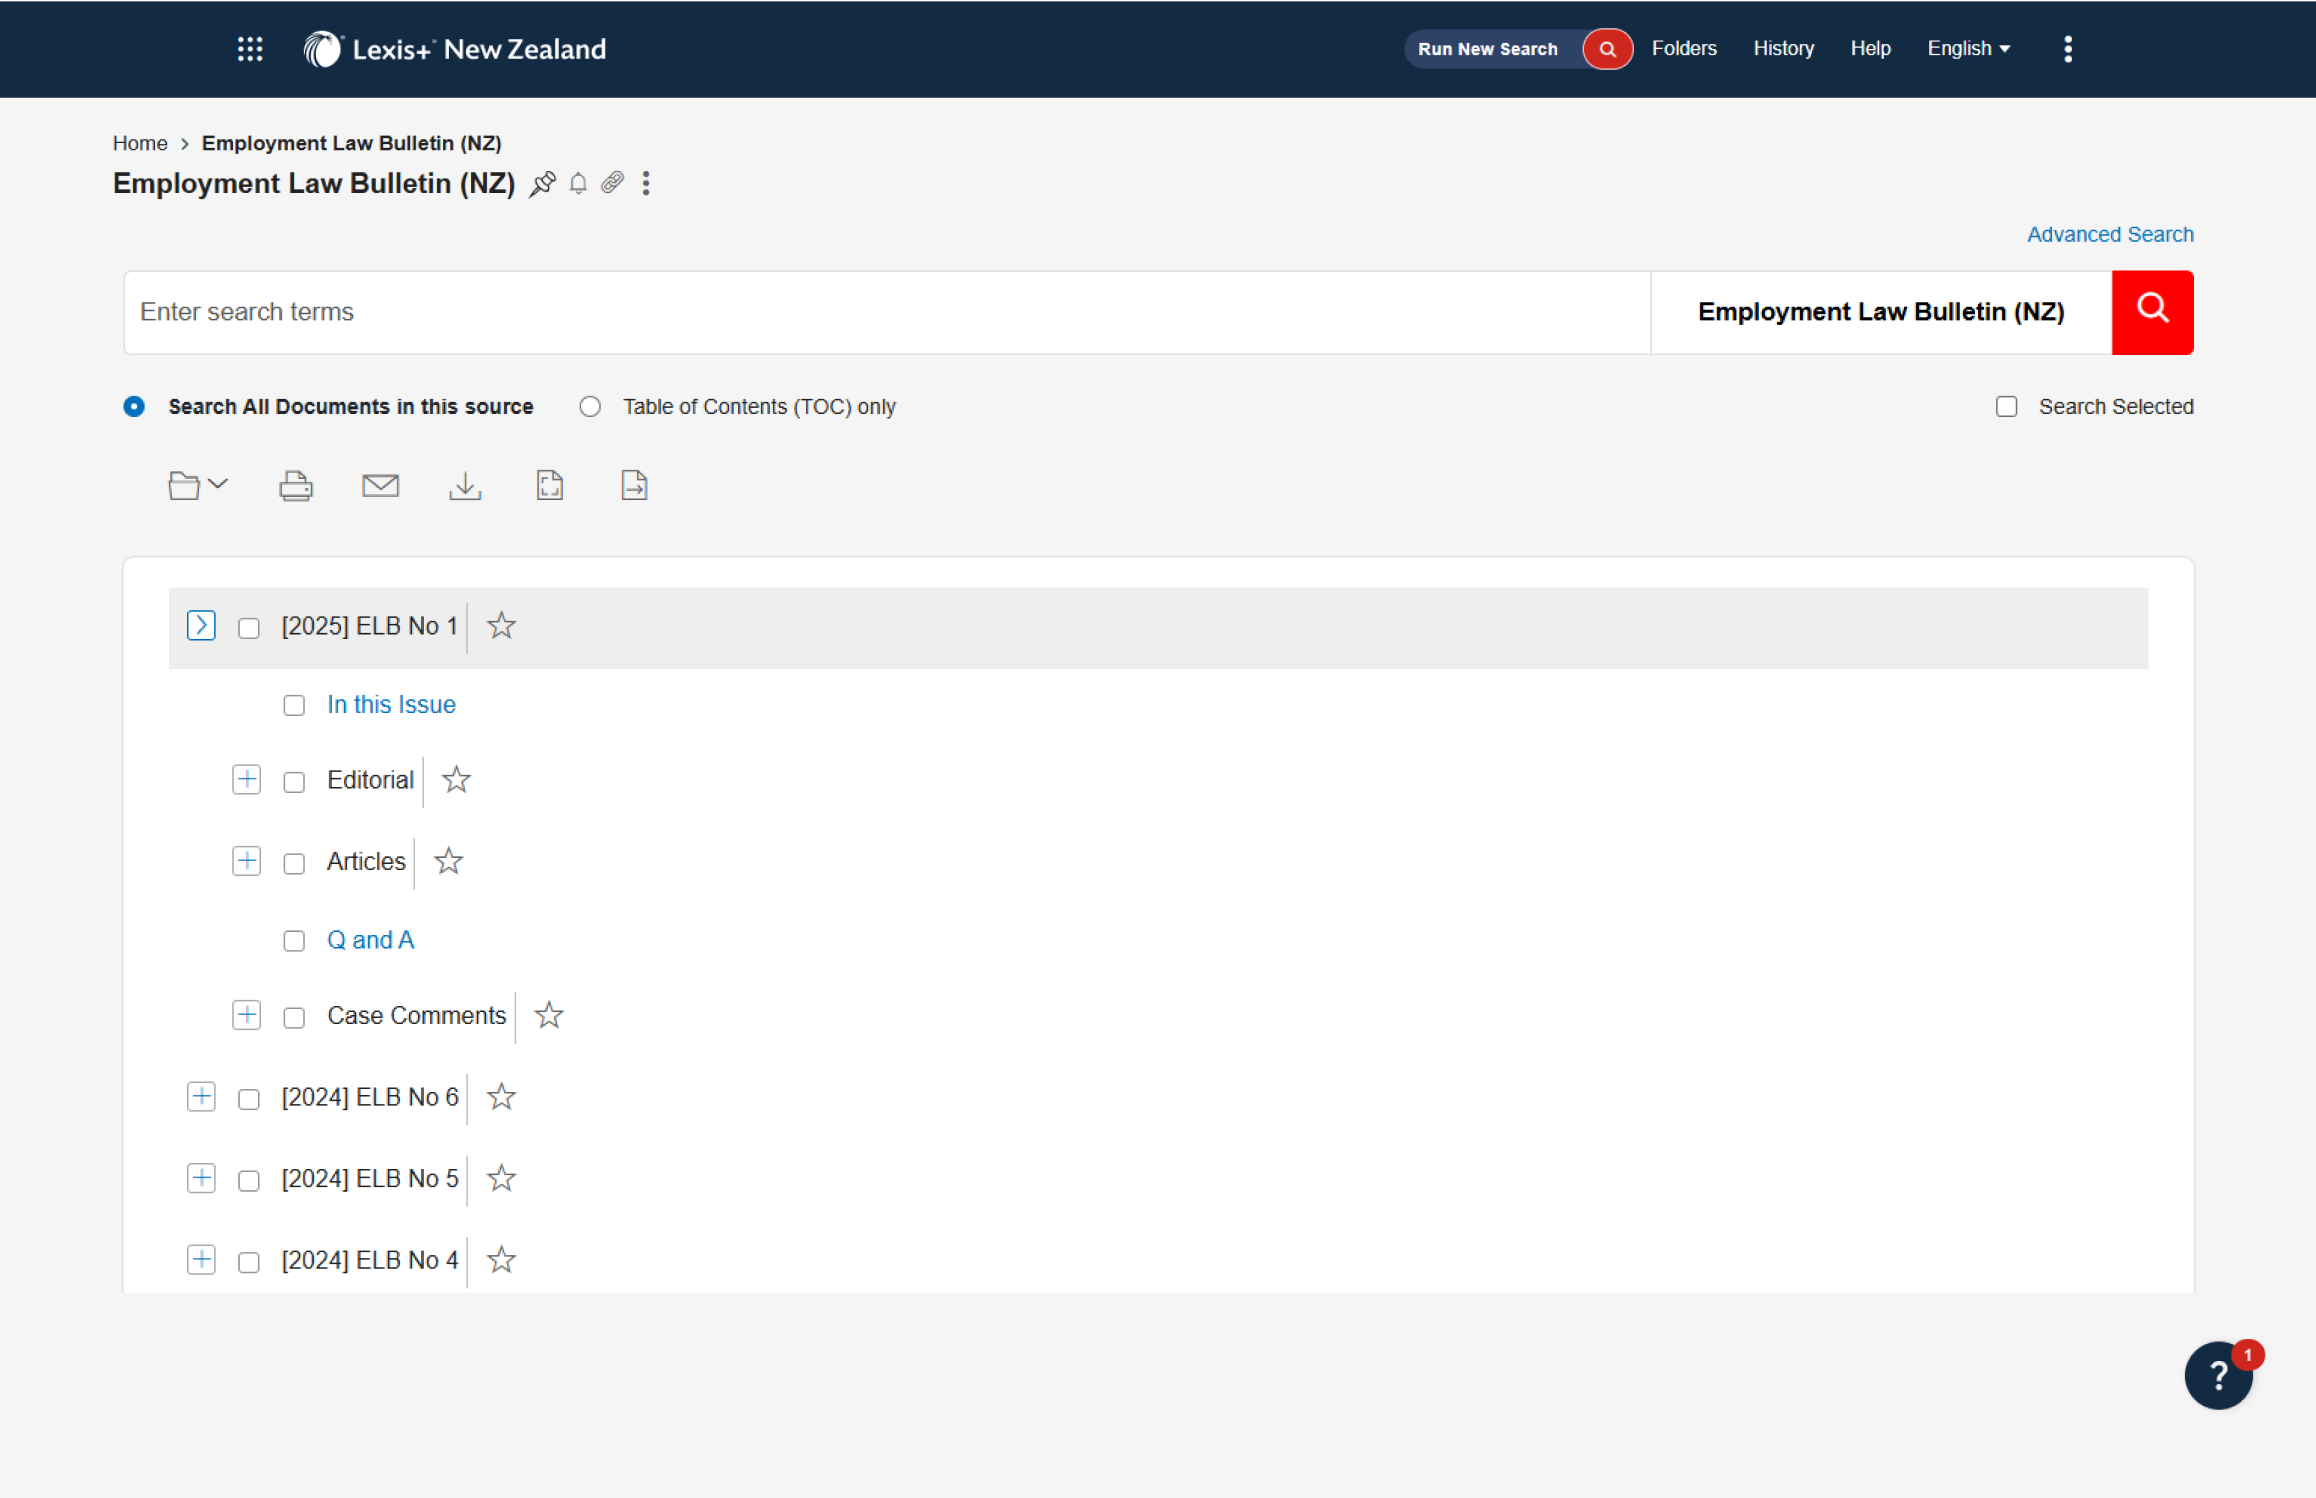Screen dimensions: 2316x1498
Task: Open the save to folder dropdown
Action: click(198, 486)
